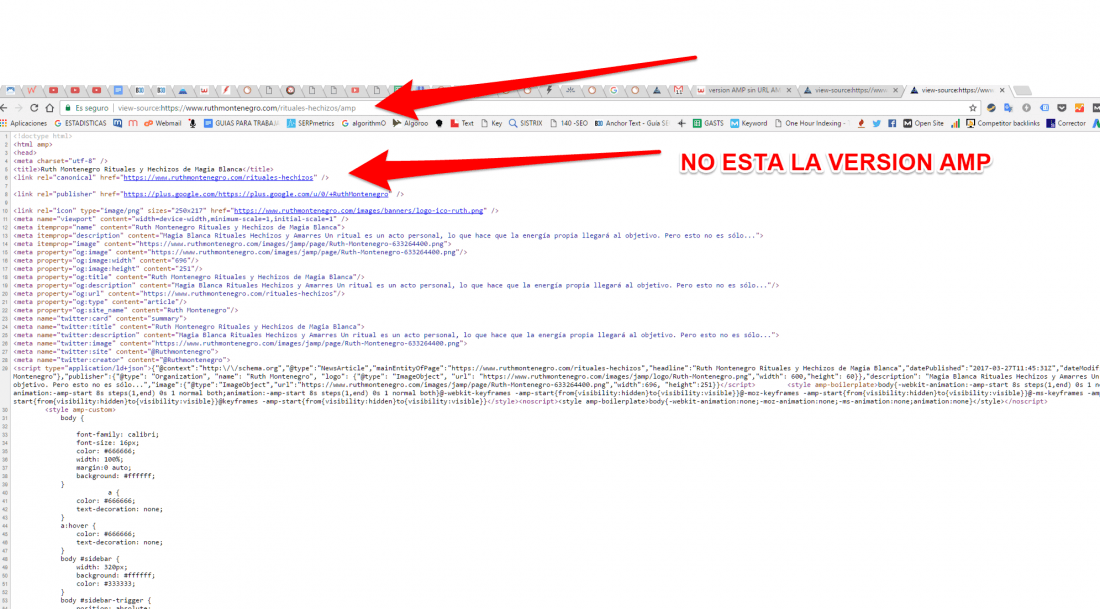Switch to the red 'W' tab
The height and width of the screenshot is (609, 1100).
32,90
